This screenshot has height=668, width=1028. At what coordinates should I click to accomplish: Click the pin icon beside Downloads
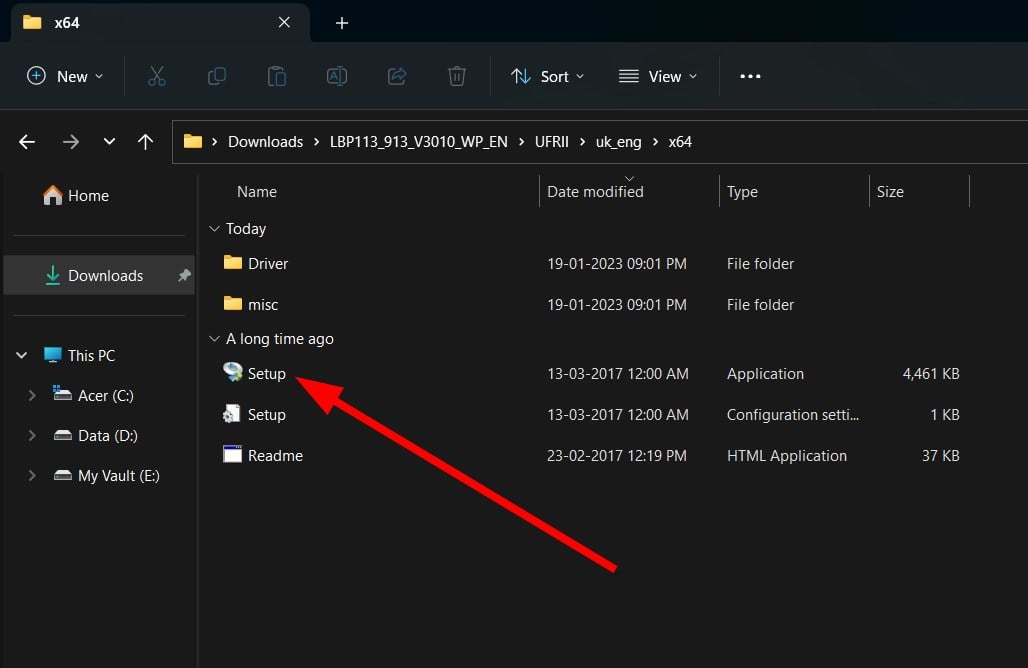click(x=184, y=275)
